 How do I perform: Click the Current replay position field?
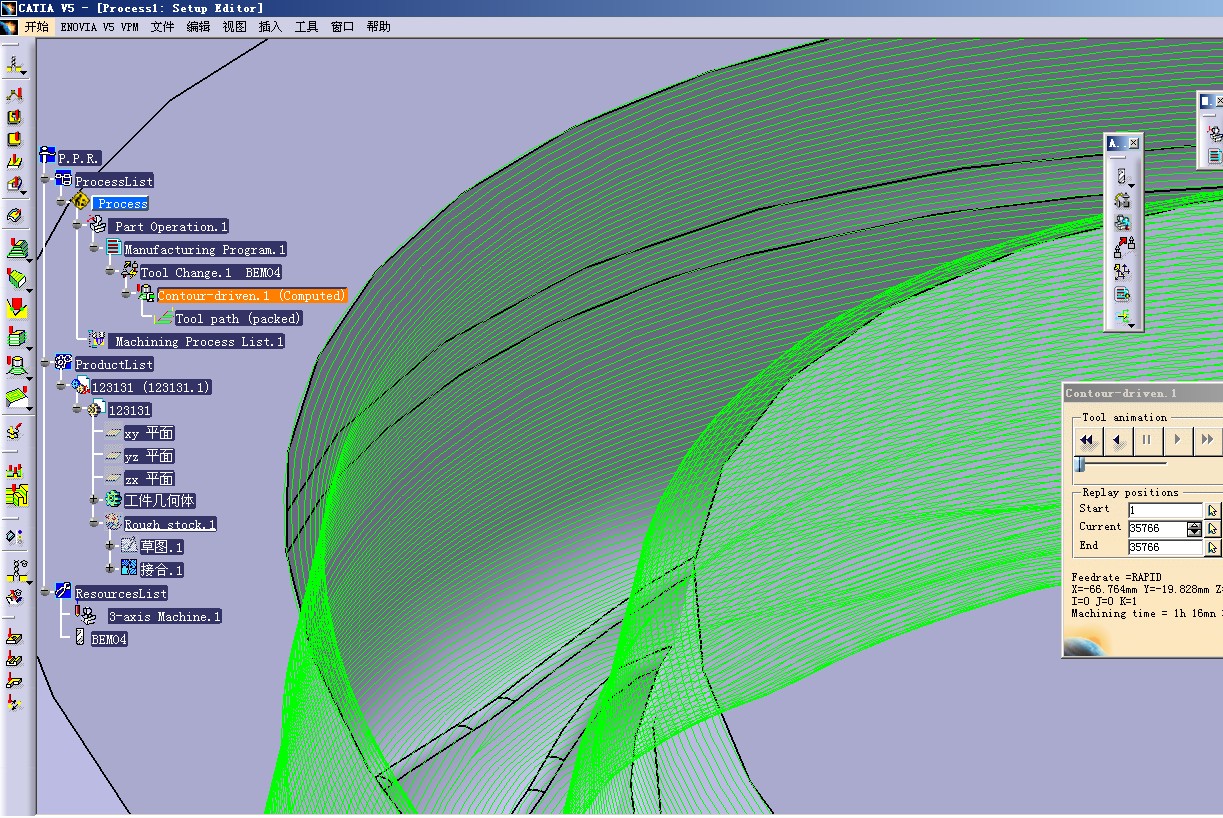(1157, 528)
